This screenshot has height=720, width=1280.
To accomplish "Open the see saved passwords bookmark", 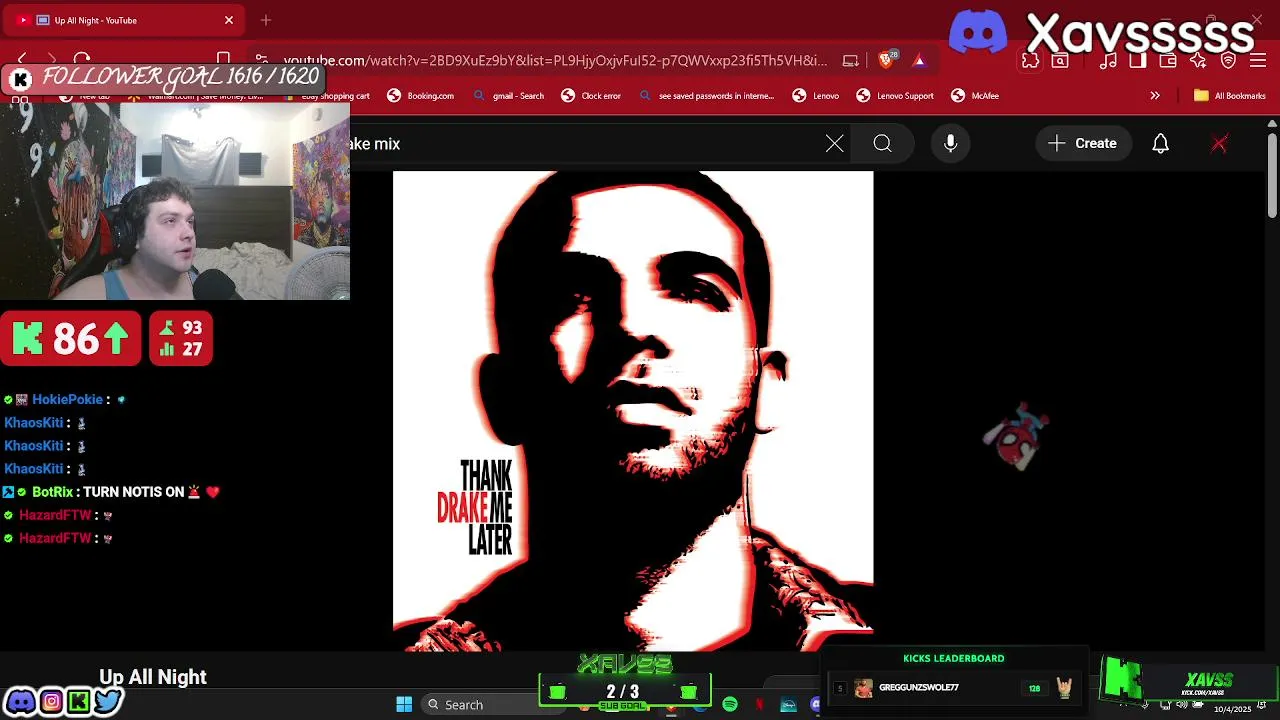I will pos(706,96).
